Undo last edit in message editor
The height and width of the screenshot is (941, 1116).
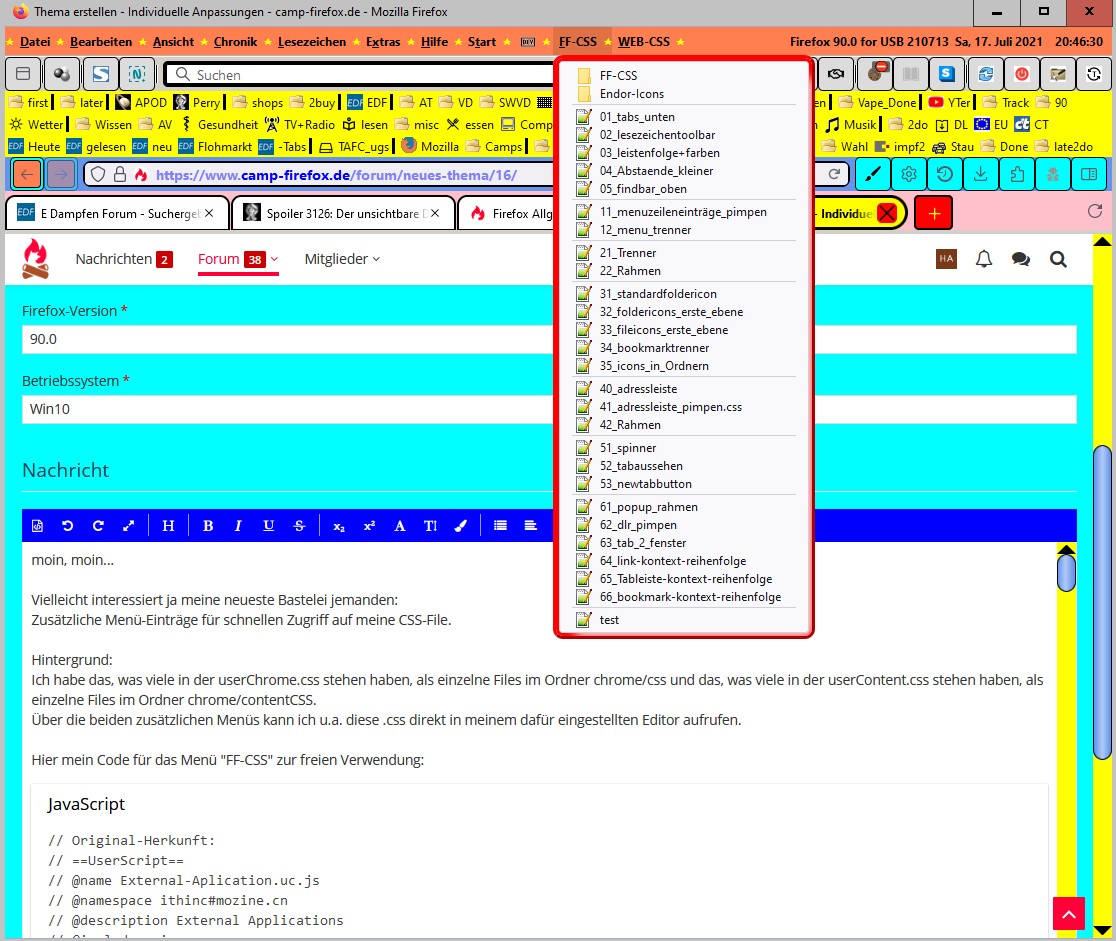(x=68, y=525)
